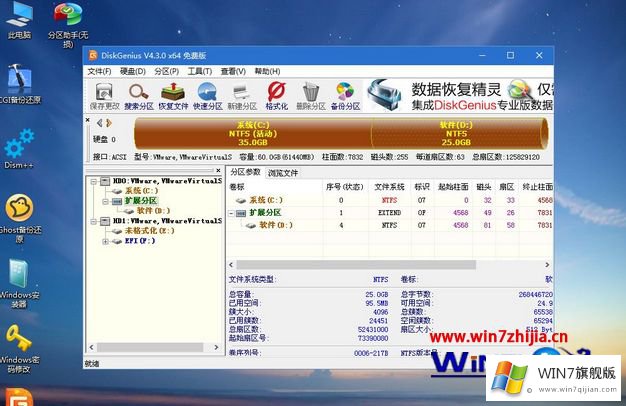Open Search Partition (搜索分区) tool

[x=139, y=96]
